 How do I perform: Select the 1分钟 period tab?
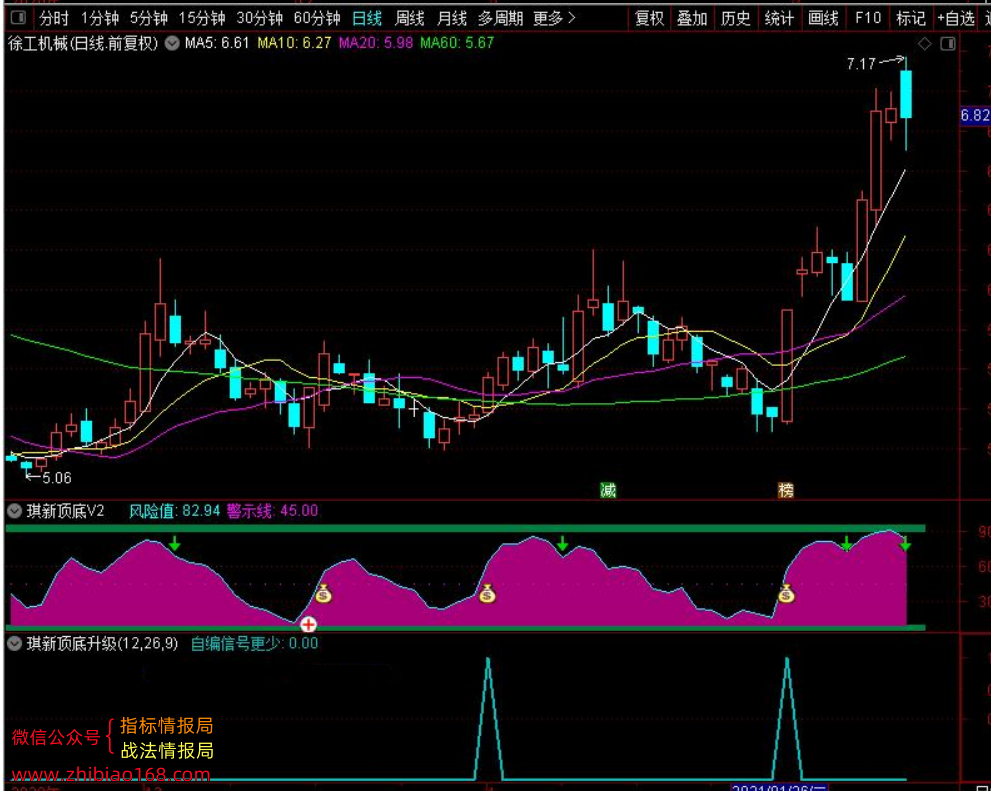[100, 18]
